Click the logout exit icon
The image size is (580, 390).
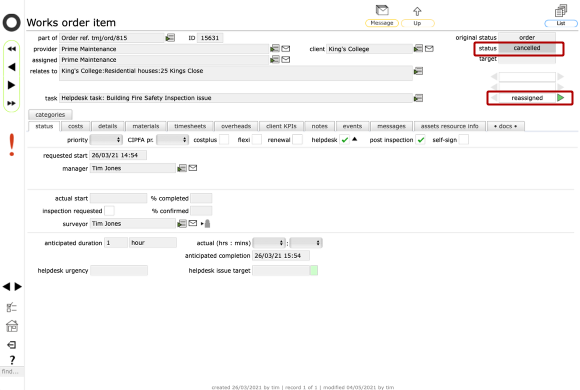[x=11, y=345]
